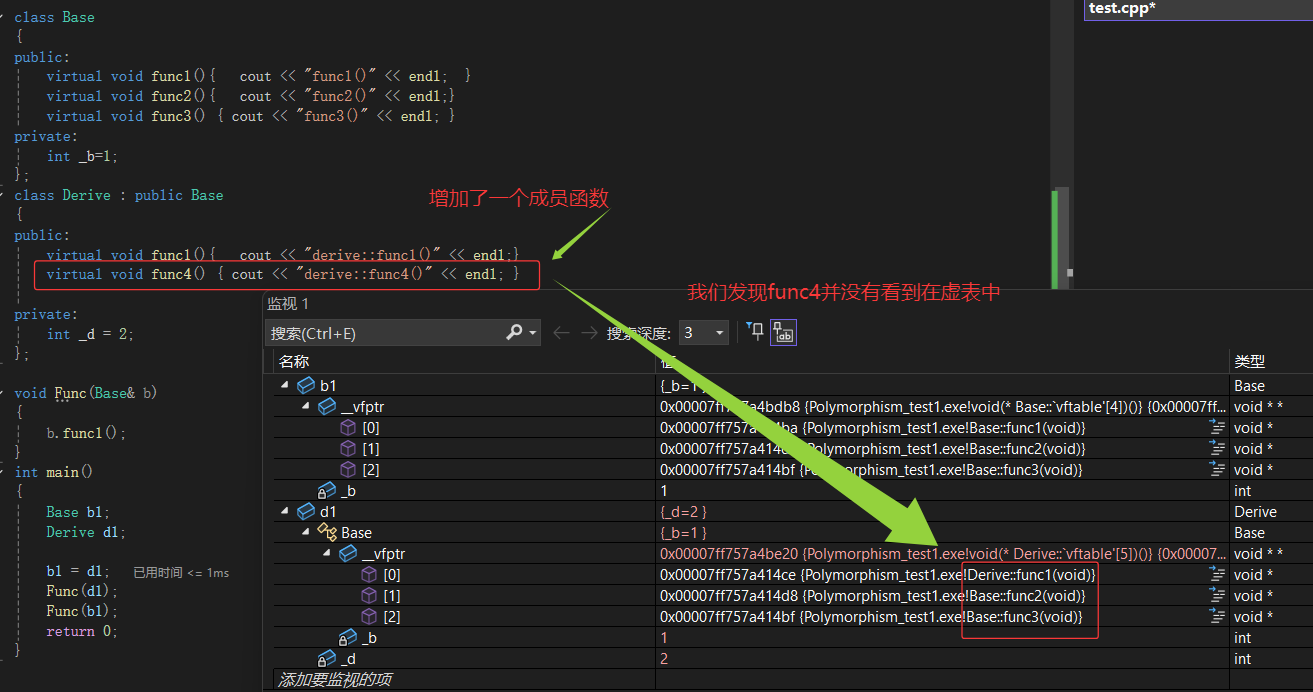Click the next search result arrow
The height and width of the screenshot is (692, 1313).
click(588, 333)
